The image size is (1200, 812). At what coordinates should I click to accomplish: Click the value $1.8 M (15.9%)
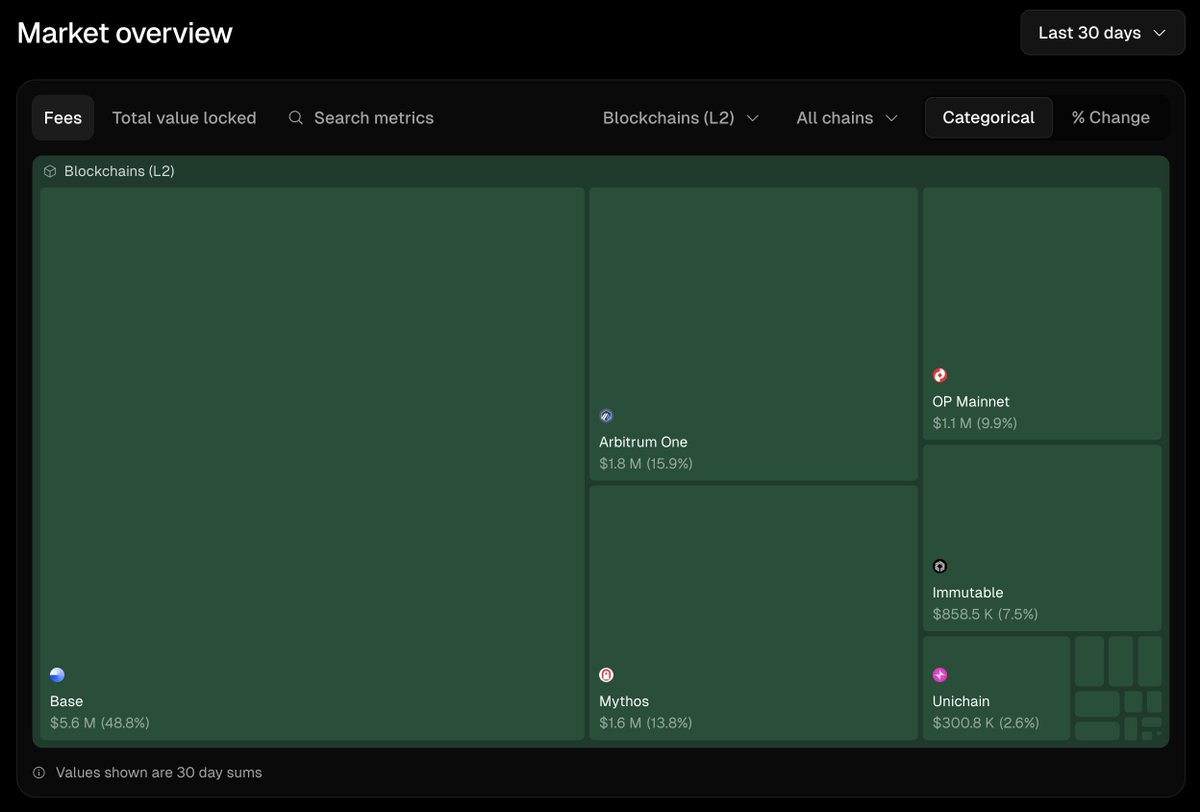[x=646, y=463]
